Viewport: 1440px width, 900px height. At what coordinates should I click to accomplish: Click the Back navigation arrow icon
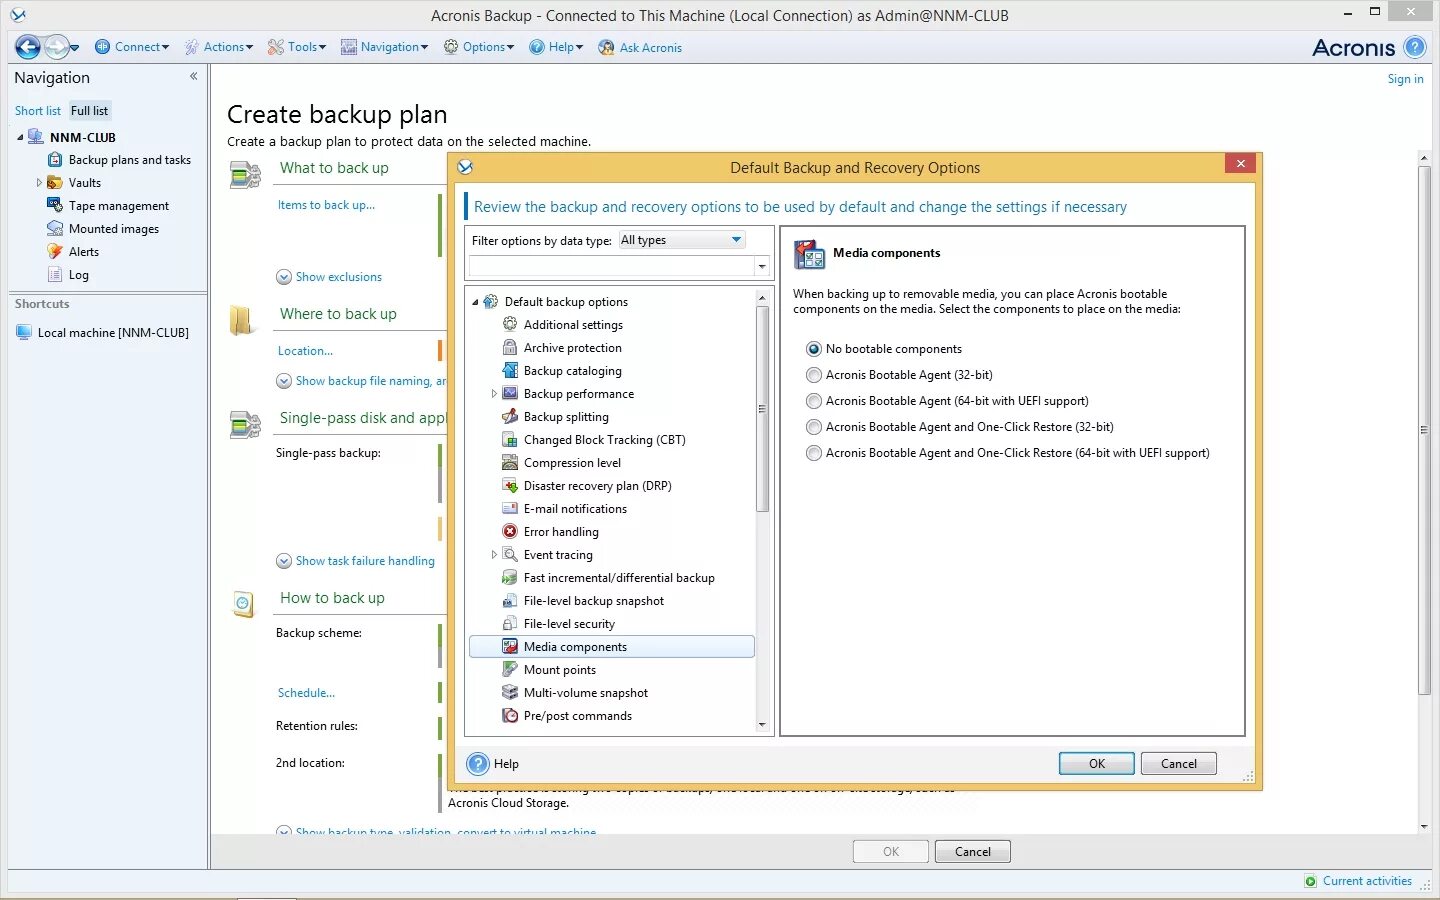[x=28, y=47]
